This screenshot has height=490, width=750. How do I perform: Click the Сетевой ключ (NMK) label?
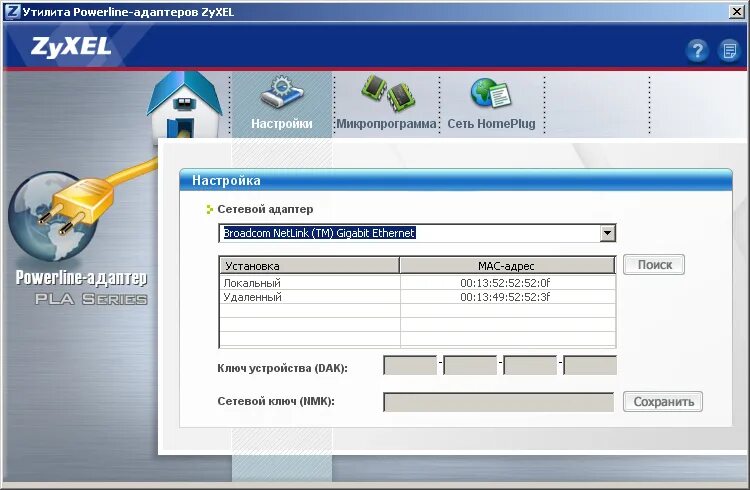coord(276,401)
